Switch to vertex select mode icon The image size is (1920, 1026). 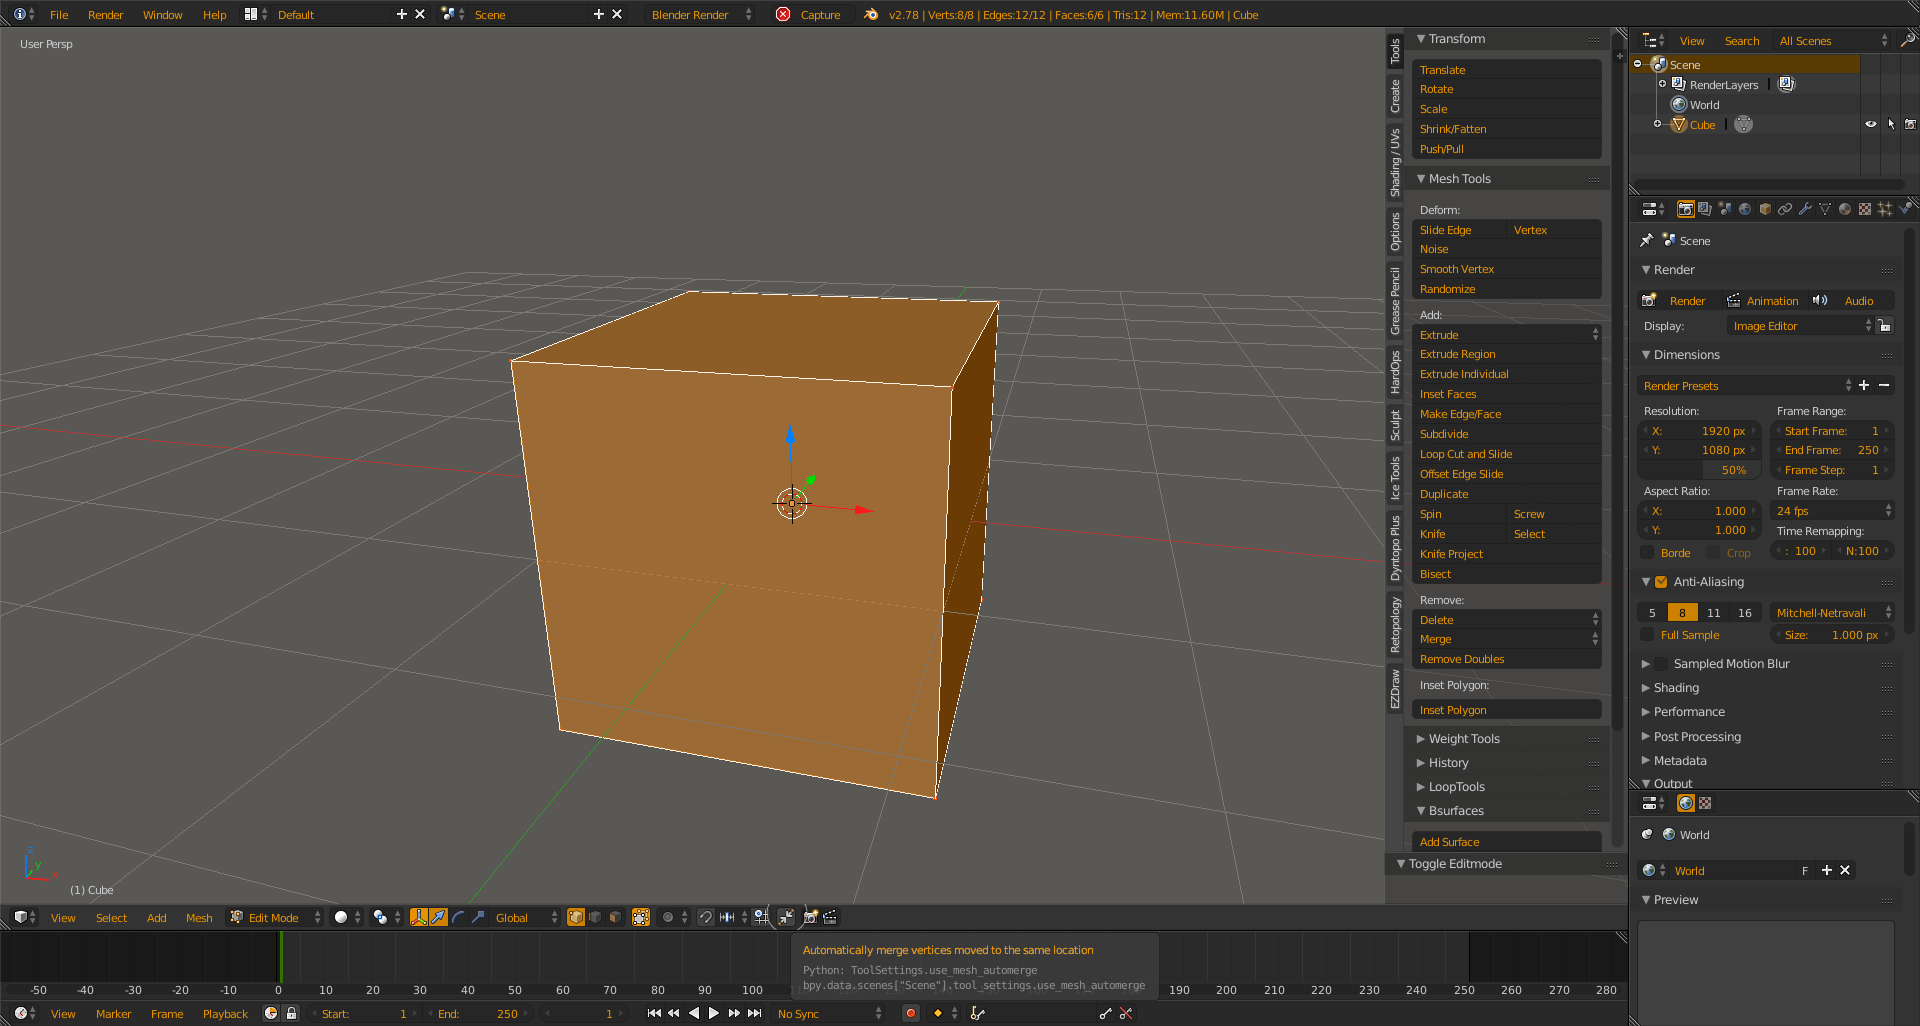pyautogui.click(x=576, y=917)
